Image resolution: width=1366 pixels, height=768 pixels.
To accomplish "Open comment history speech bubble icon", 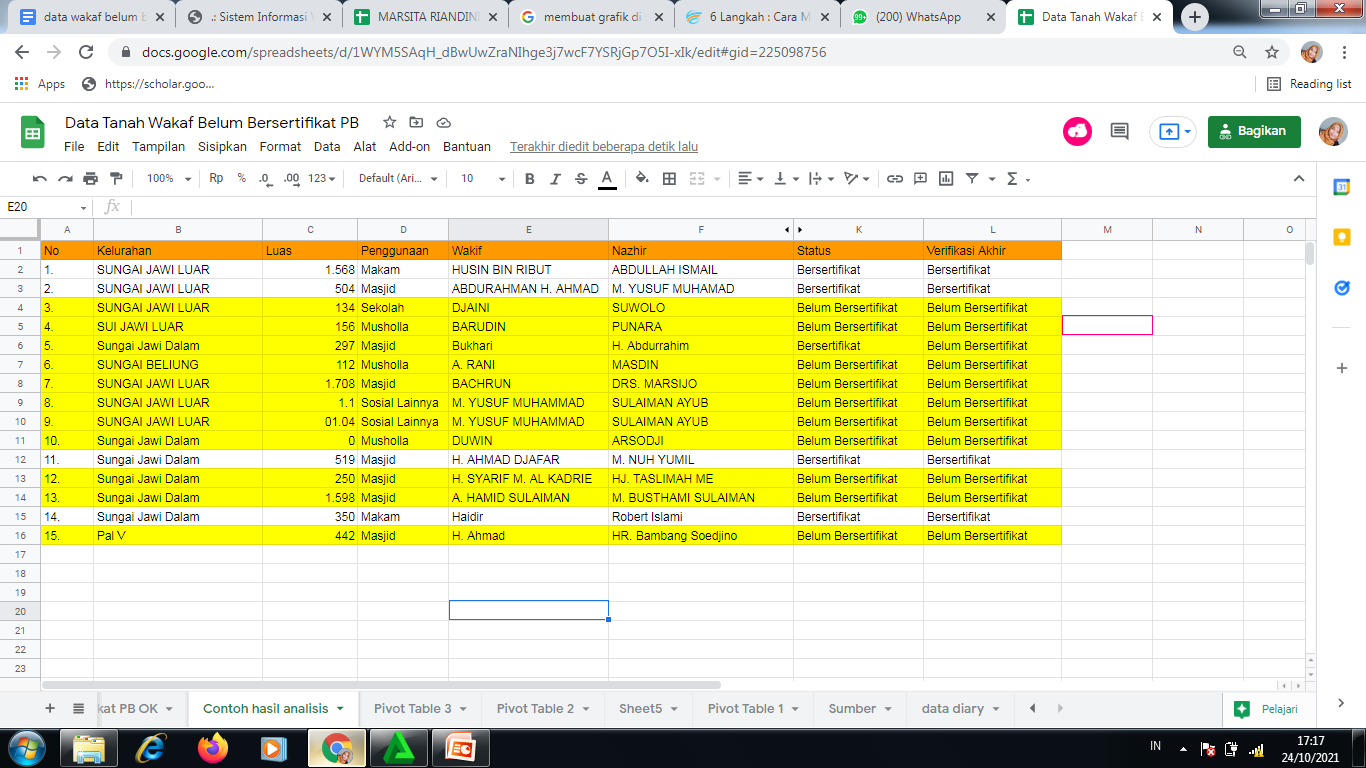I will pos(1119,131).
